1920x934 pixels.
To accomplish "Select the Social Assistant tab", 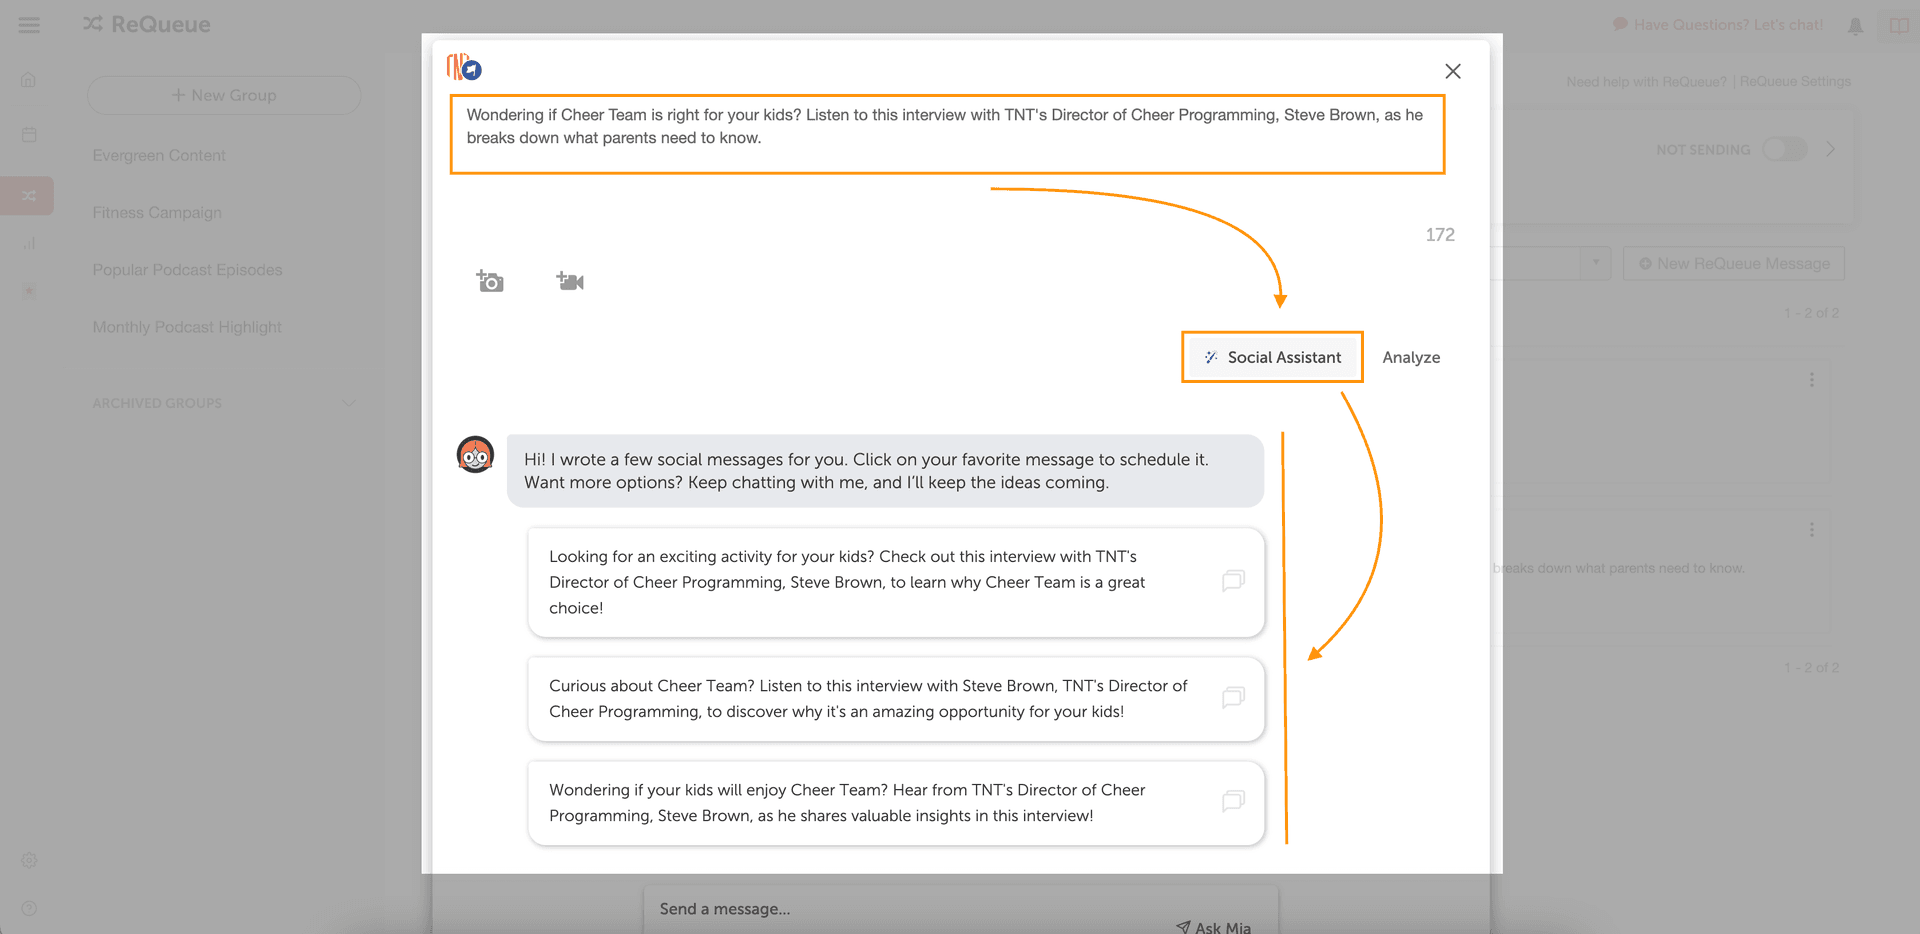I will pyautogui.click(x=1272, y=357).
